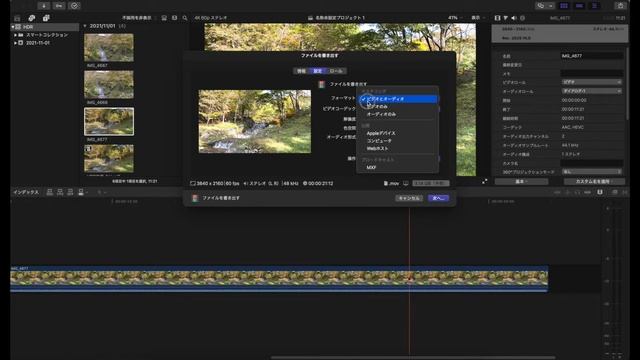Viewport: 640px width, 360px height.
Task: Click append-clip icon in timeline toolbar
Action: tap(70, 192)
